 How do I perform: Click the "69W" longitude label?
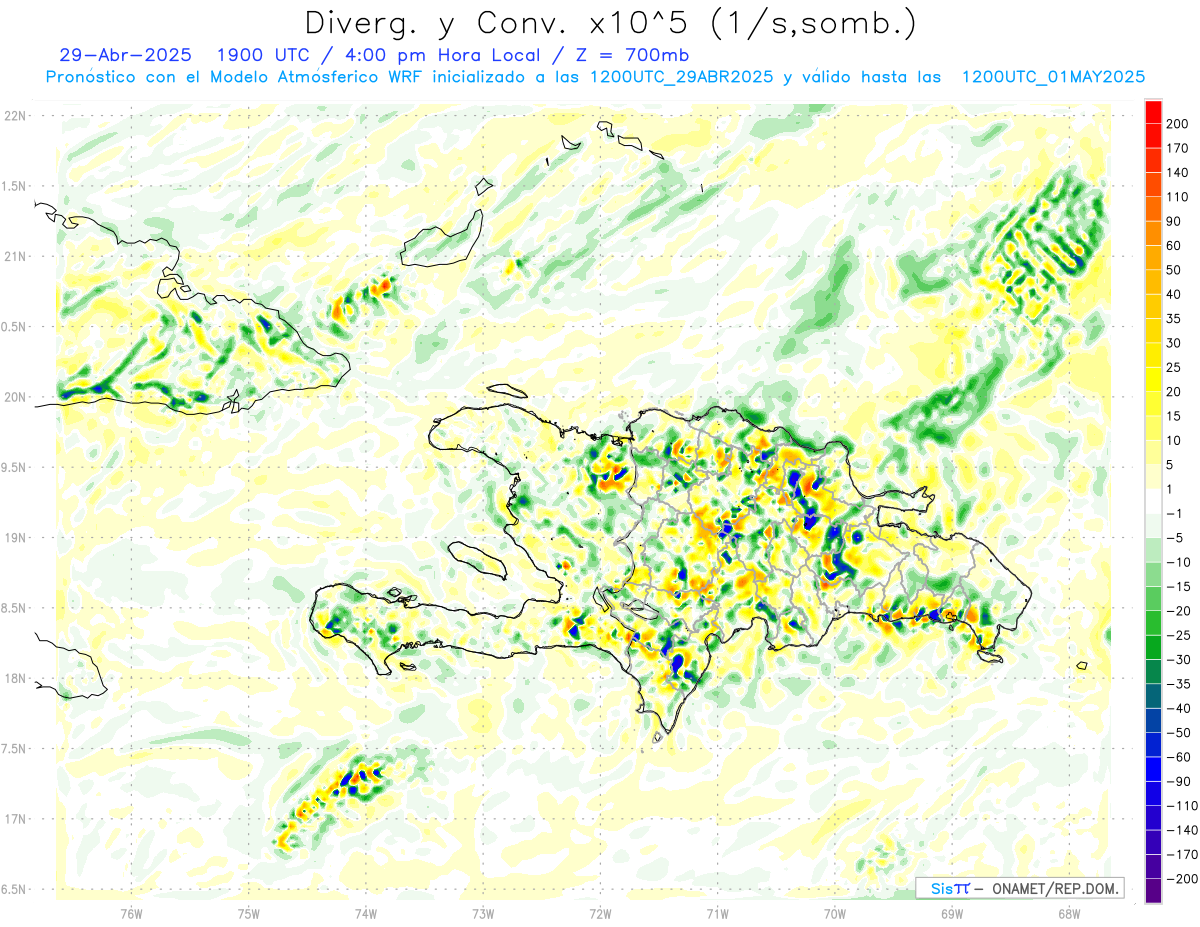tap(952, 912)
